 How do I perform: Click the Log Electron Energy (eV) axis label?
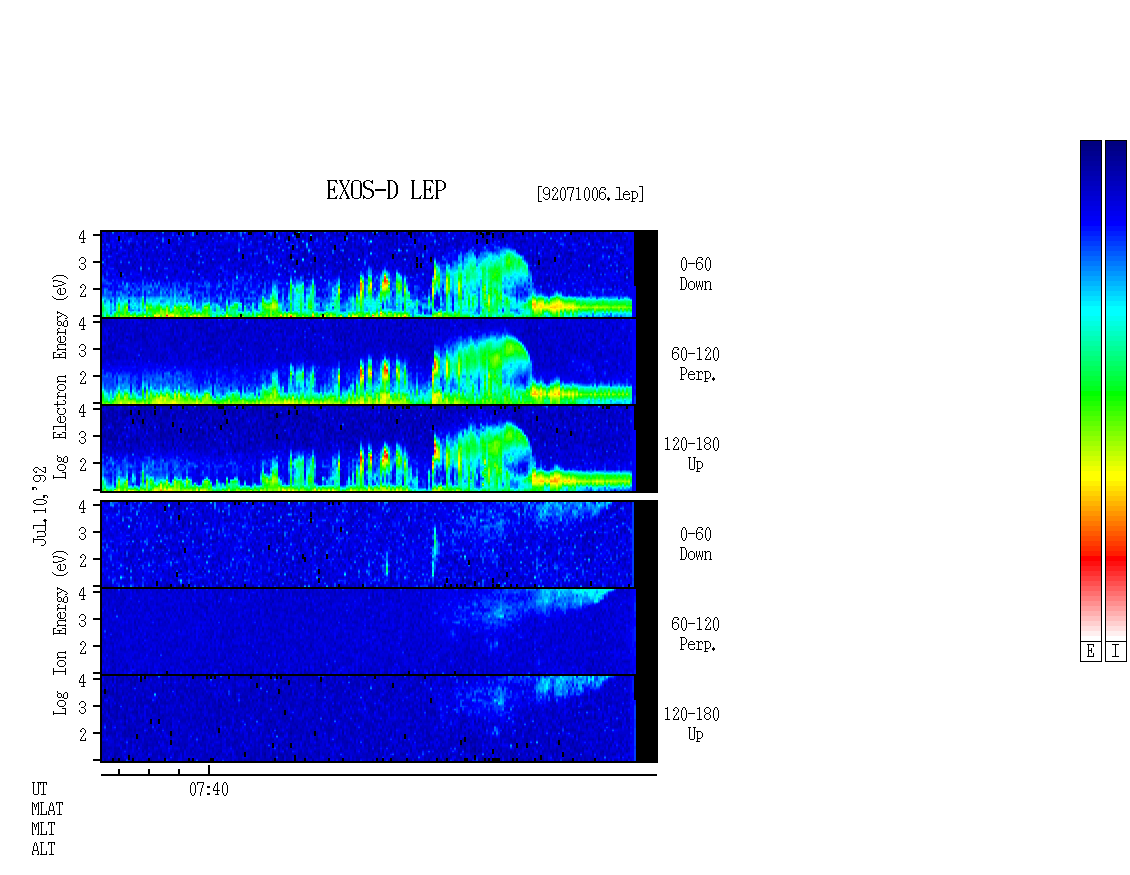(60, 376)
